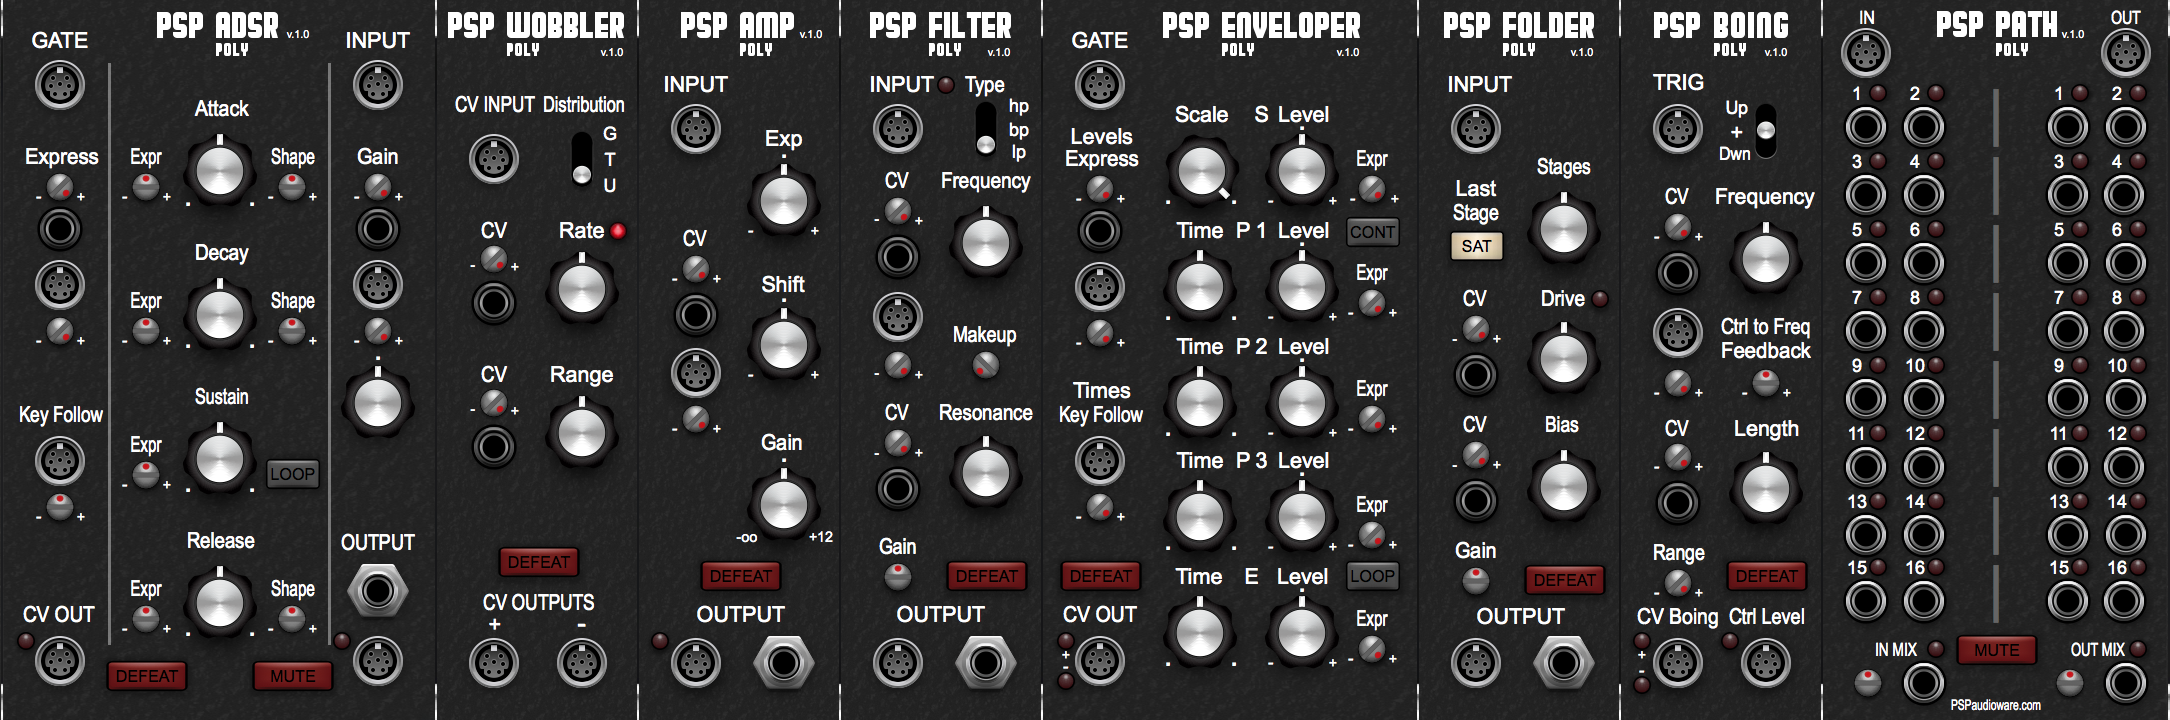Click PSP Filter mono OUTPUT jack
2170x720 pixels.
pos(986,662)
